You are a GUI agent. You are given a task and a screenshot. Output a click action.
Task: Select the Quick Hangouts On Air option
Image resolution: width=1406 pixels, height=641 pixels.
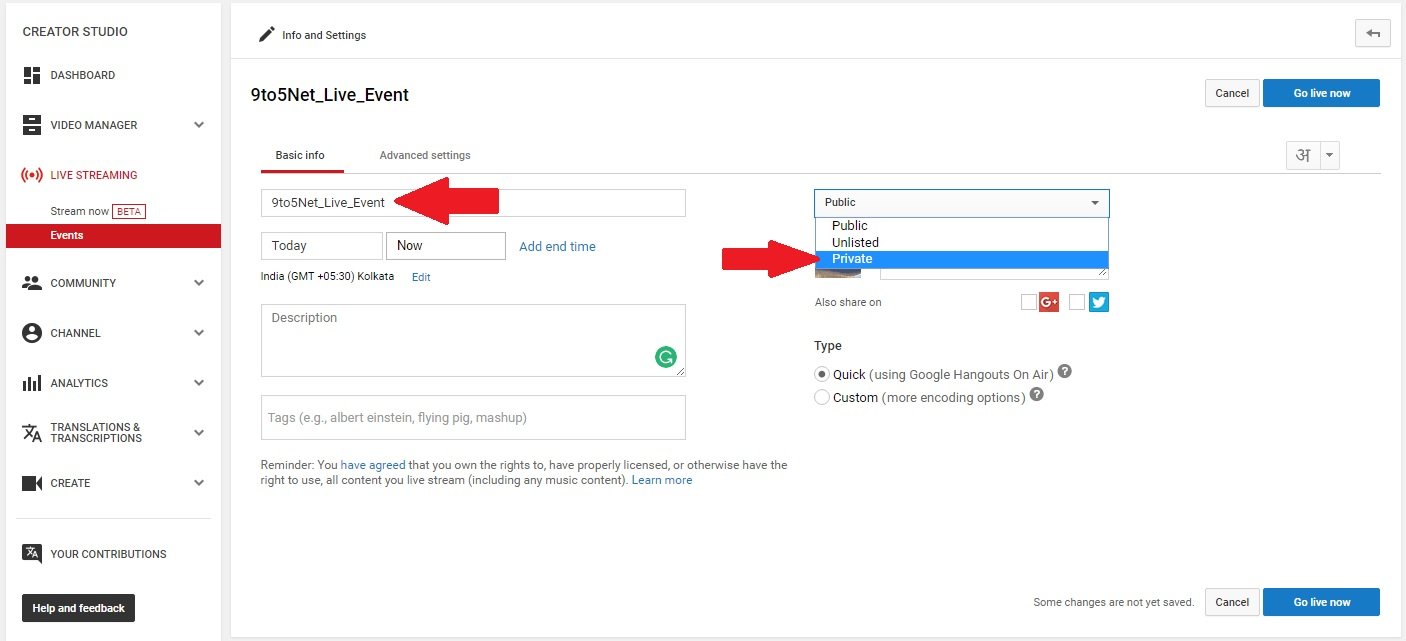[x=822, y=375]
